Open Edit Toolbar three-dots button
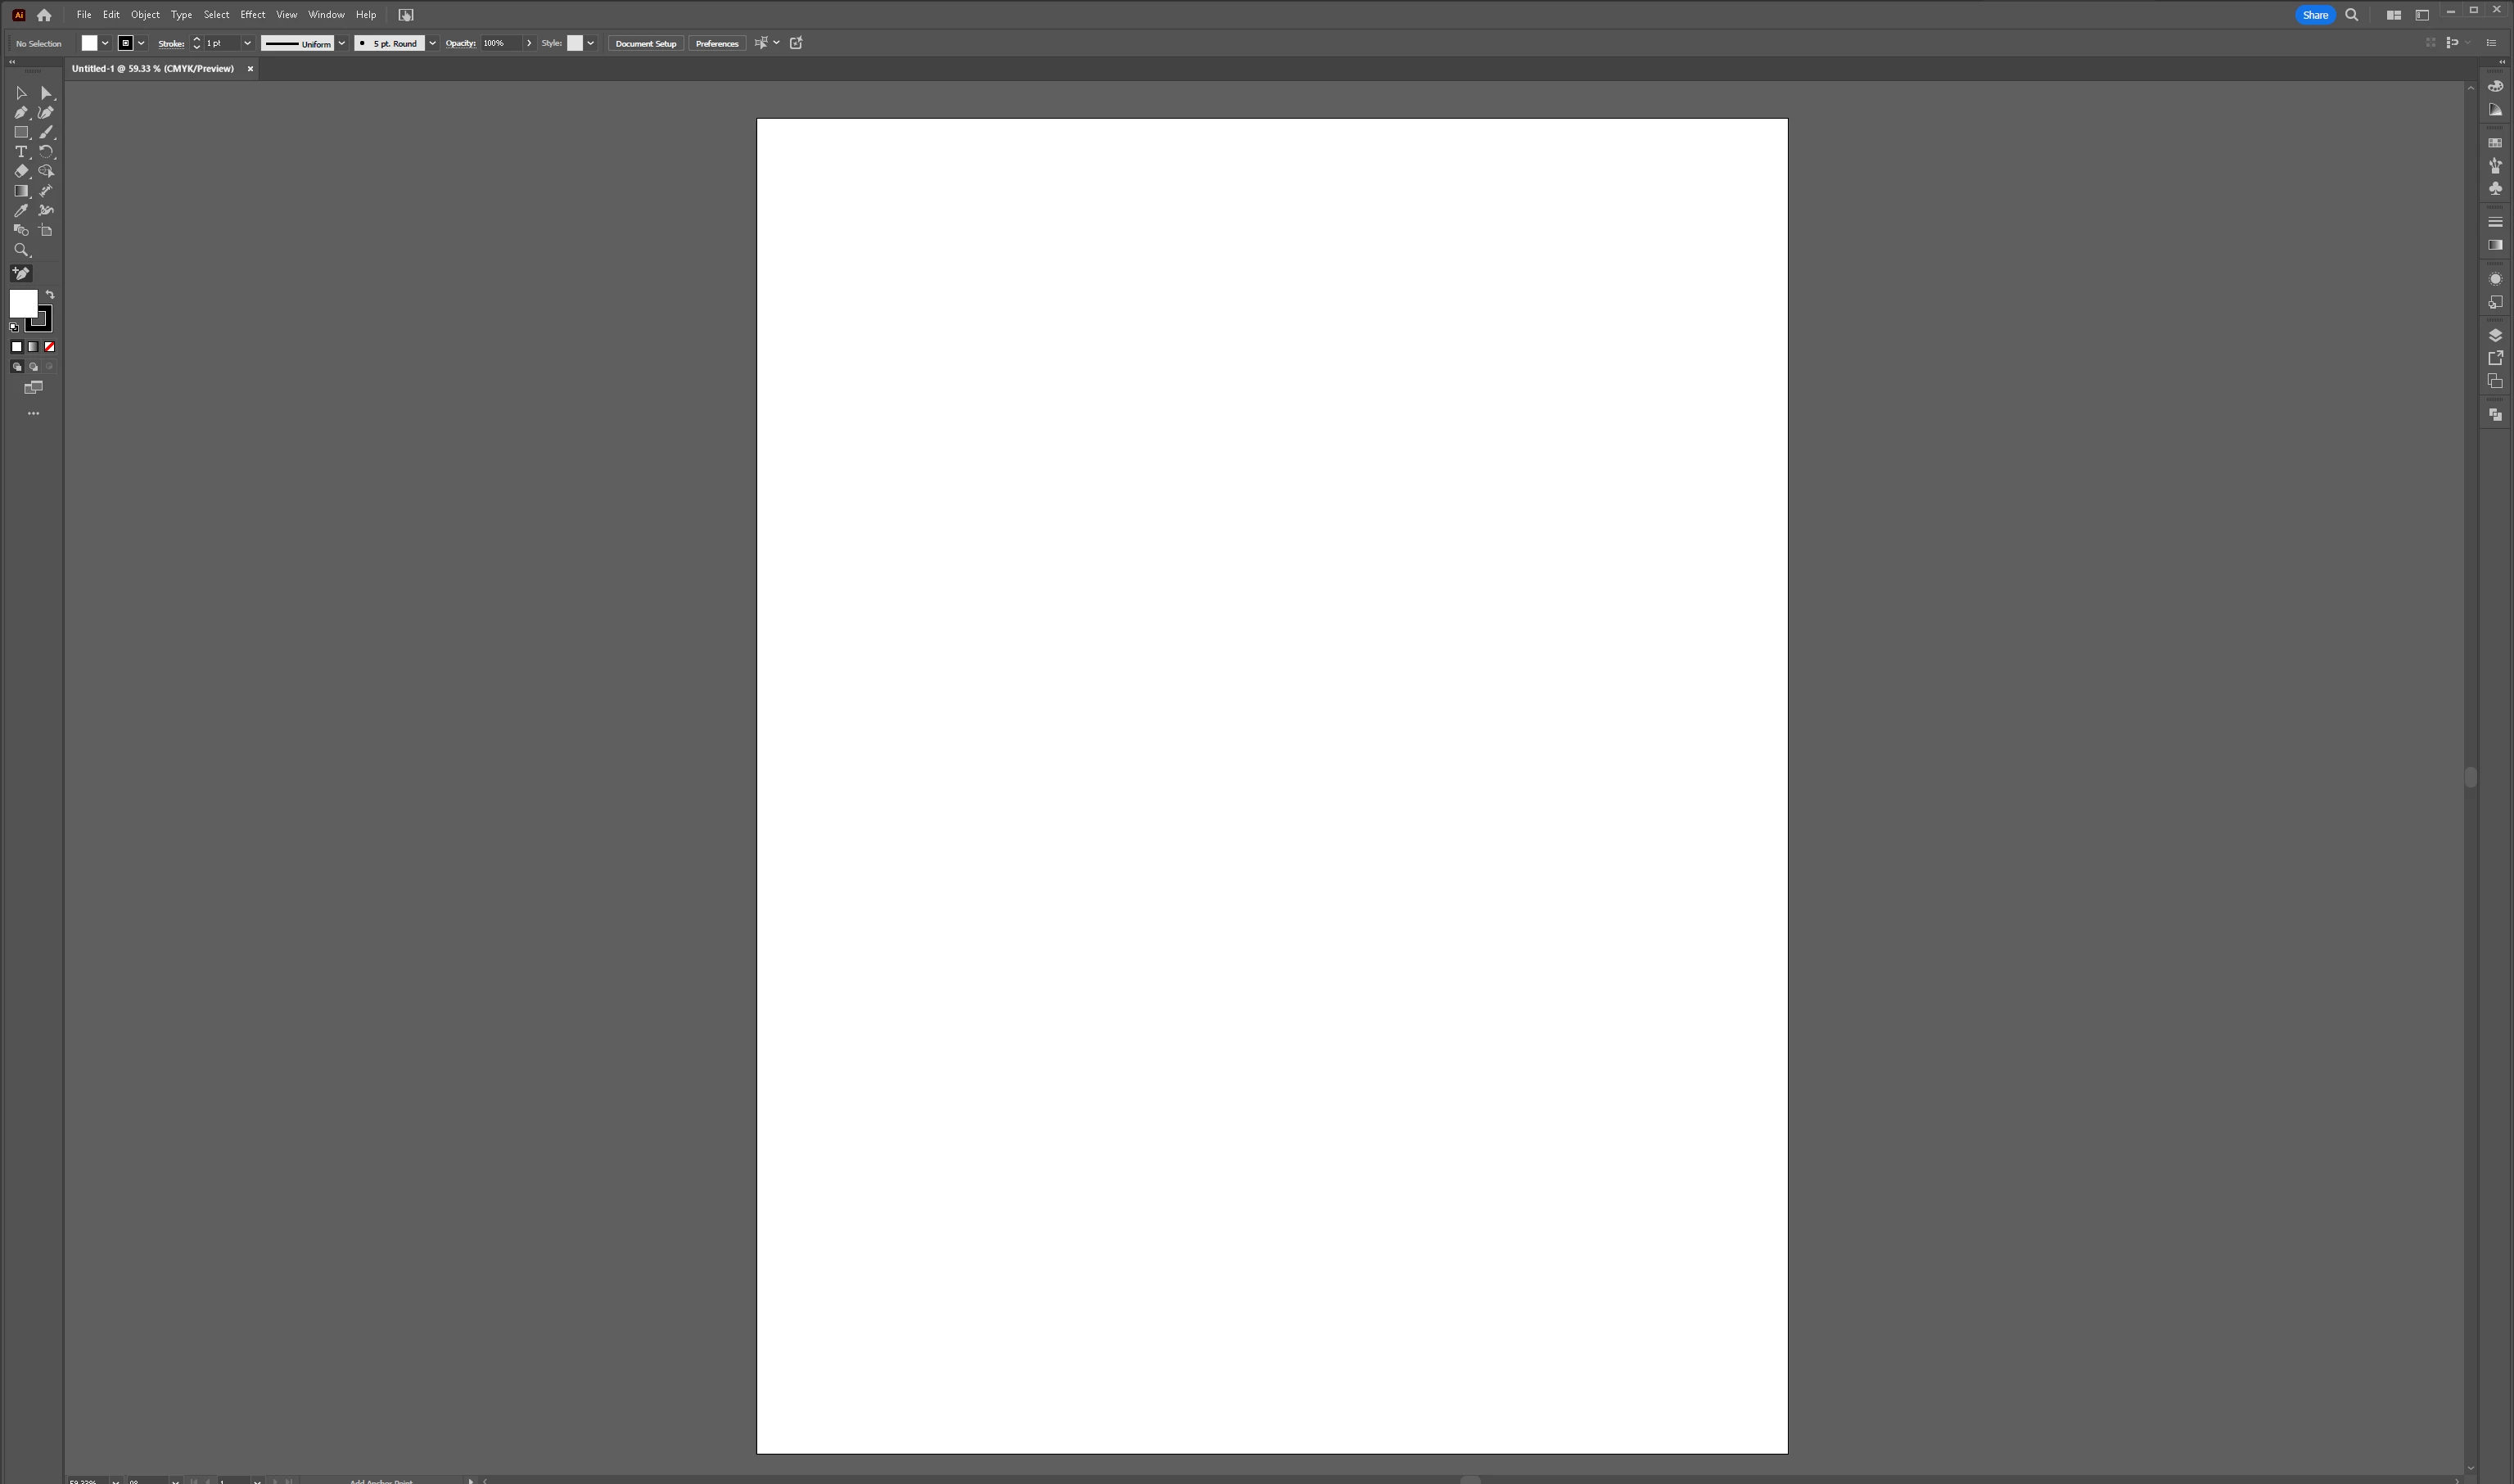The height and width of the screenshot is (1484, 2514). pos(33,413)
